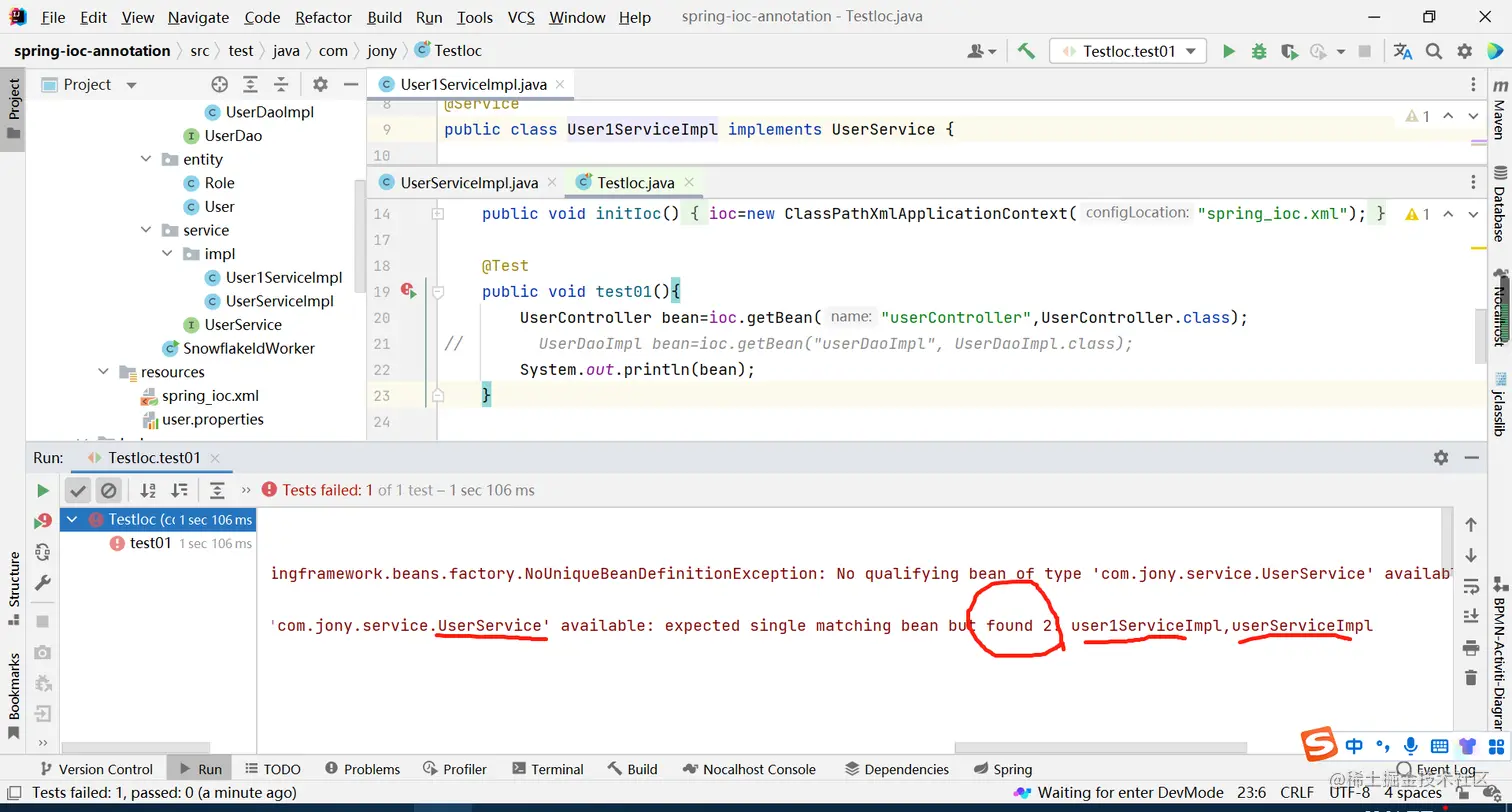Collapse the entity folder in project tree
This screenshot has width=1512, height=812.
(x=147, y=159)
